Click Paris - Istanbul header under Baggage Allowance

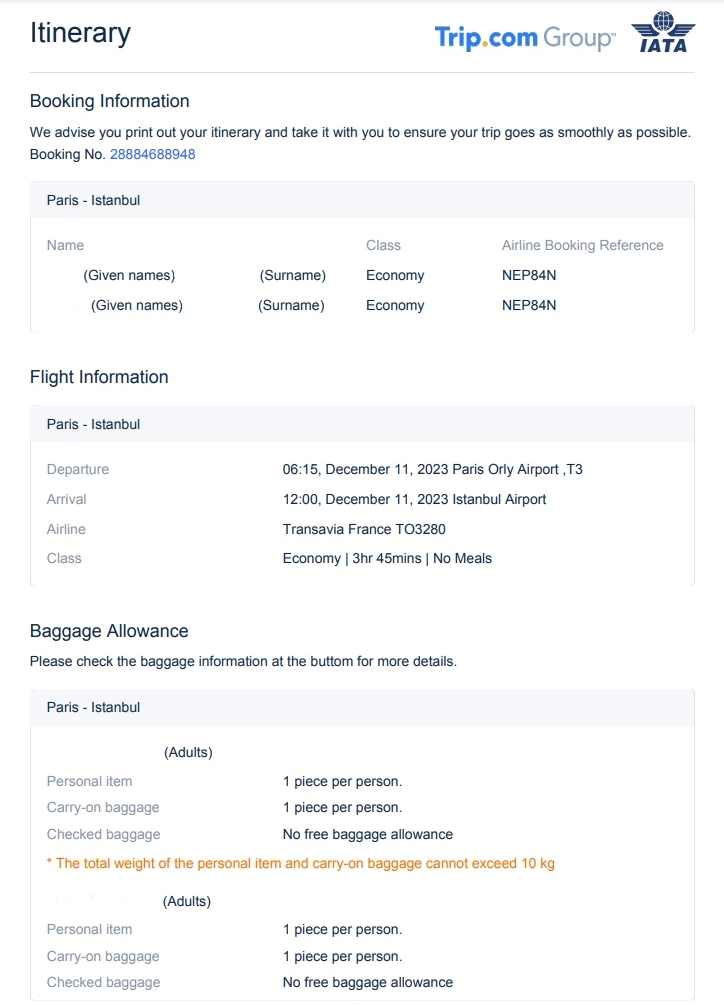93,707
